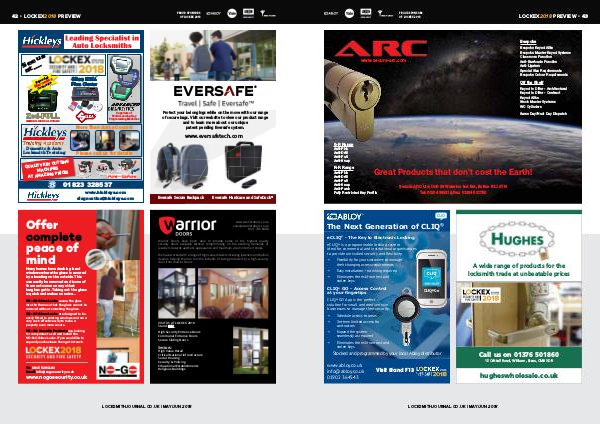Click the smartphone image in the Abloy ad
The width and height of the screenshot is (600, 424).
click(431, 277)
